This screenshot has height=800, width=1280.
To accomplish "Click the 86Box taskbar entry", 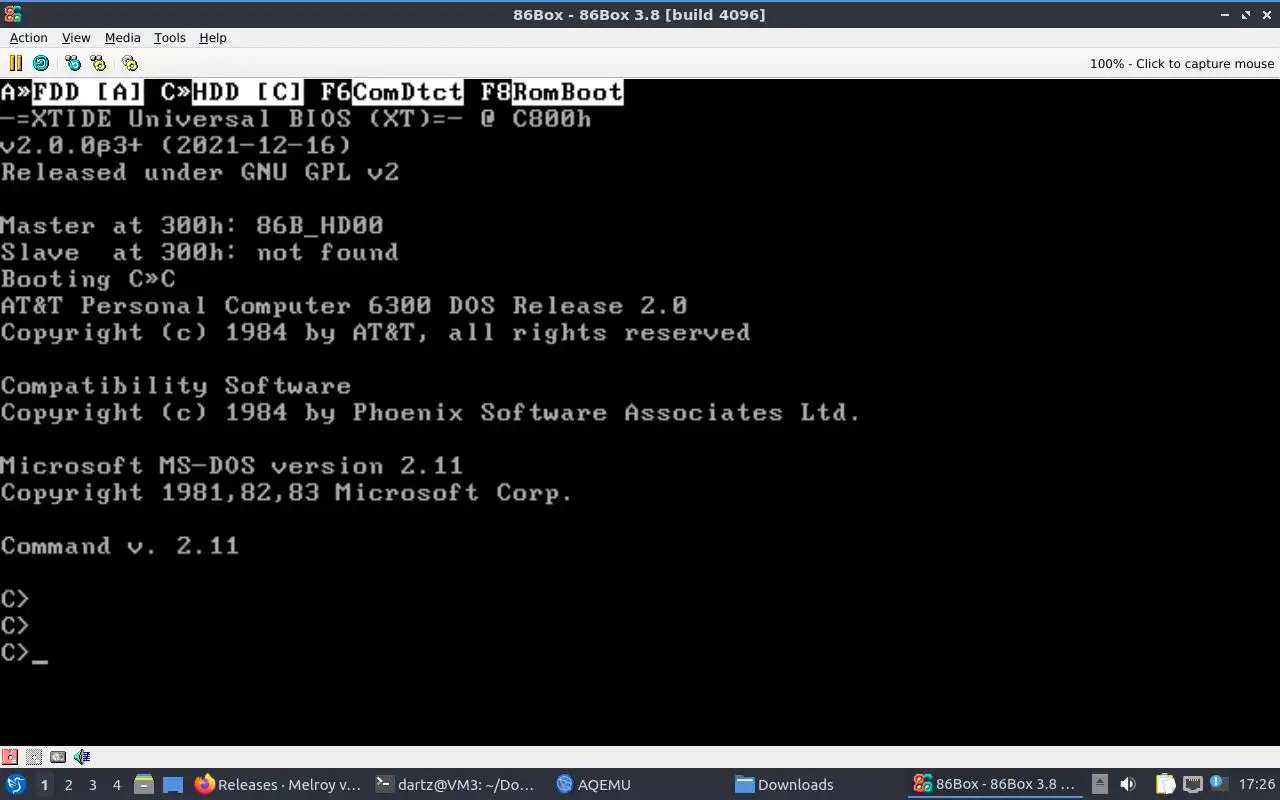I will point(996,784).
